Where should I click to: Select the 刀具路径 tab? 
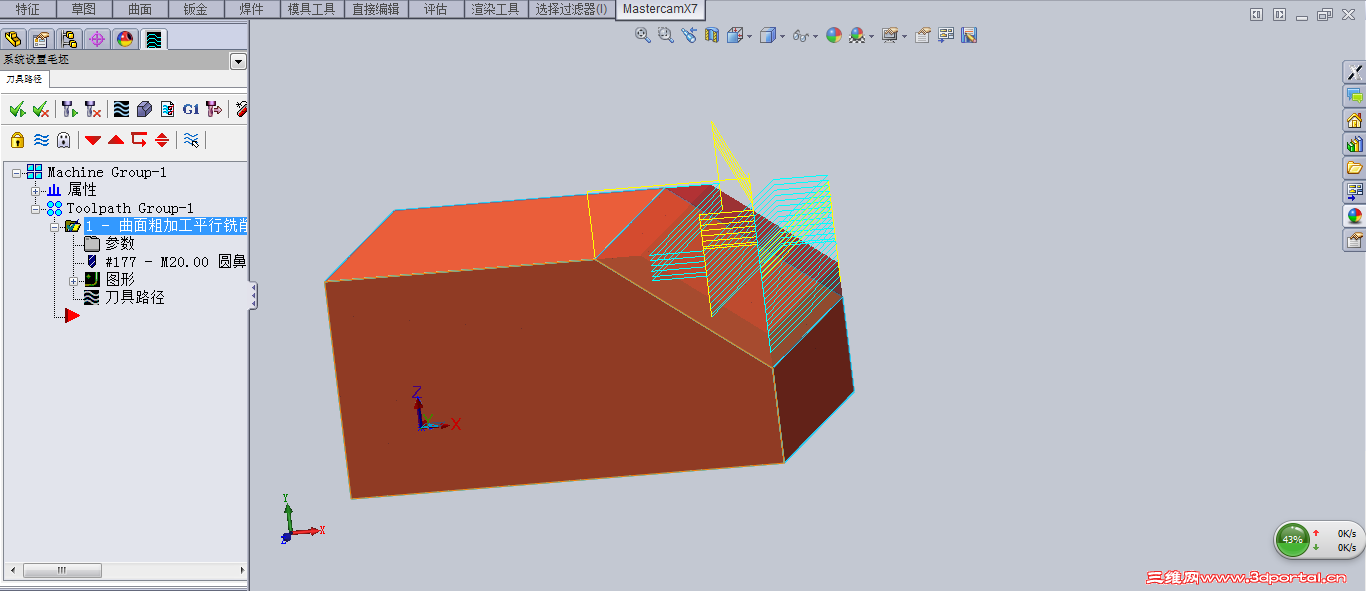tap(24, 79)
